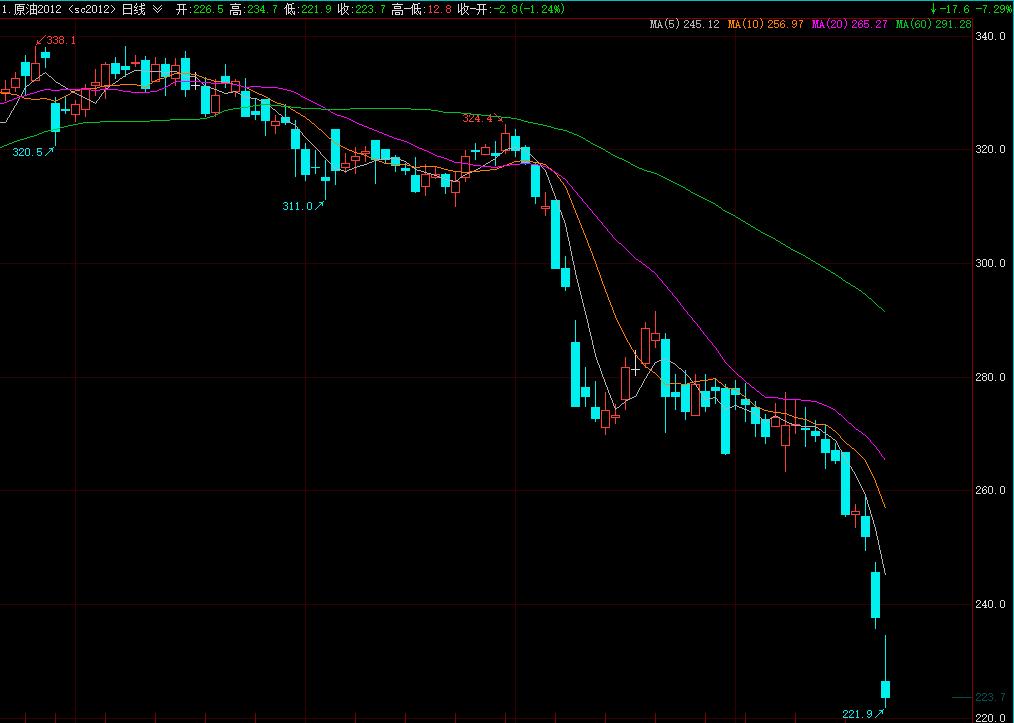The height and width of the screenshot is (723, 1014).
Task: Click the 221.9 lowest price annotation
Action: point(858,714)
